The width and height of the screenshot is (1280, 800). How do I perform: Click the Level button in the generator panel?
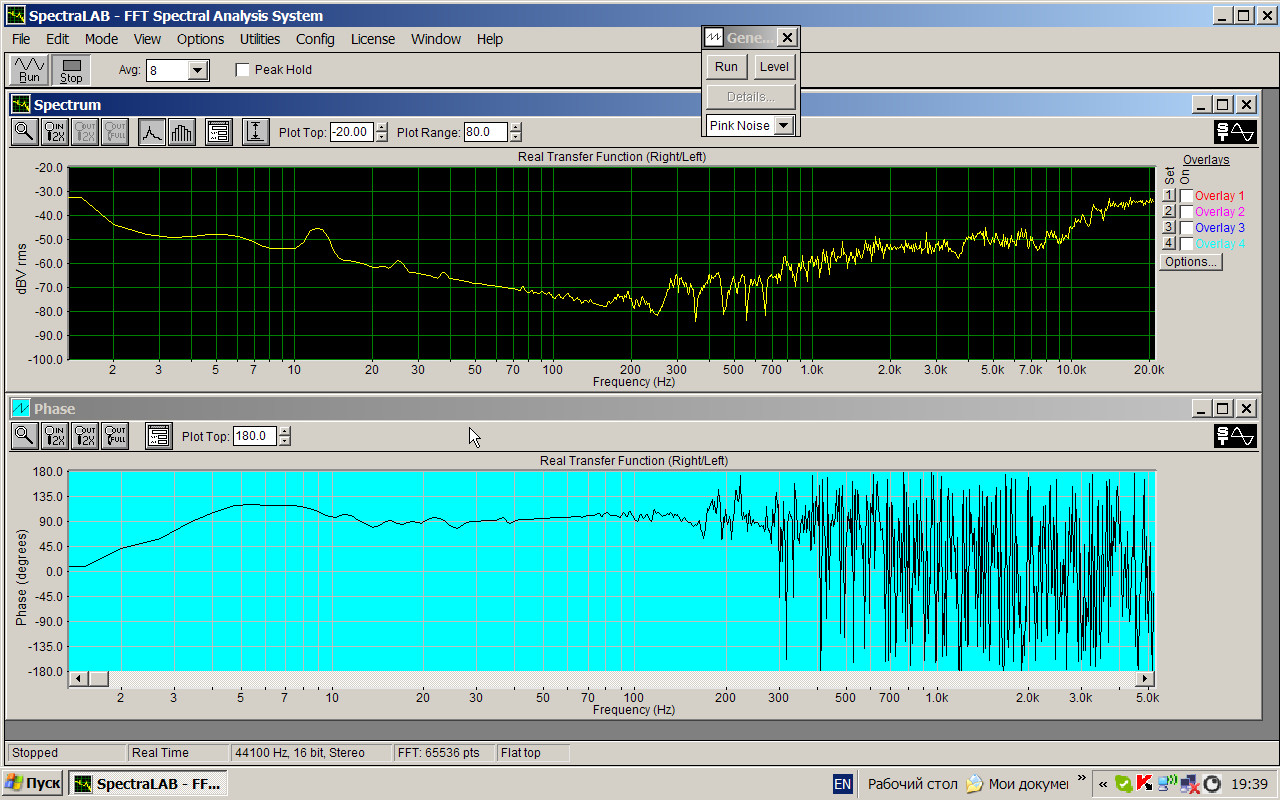773,67
